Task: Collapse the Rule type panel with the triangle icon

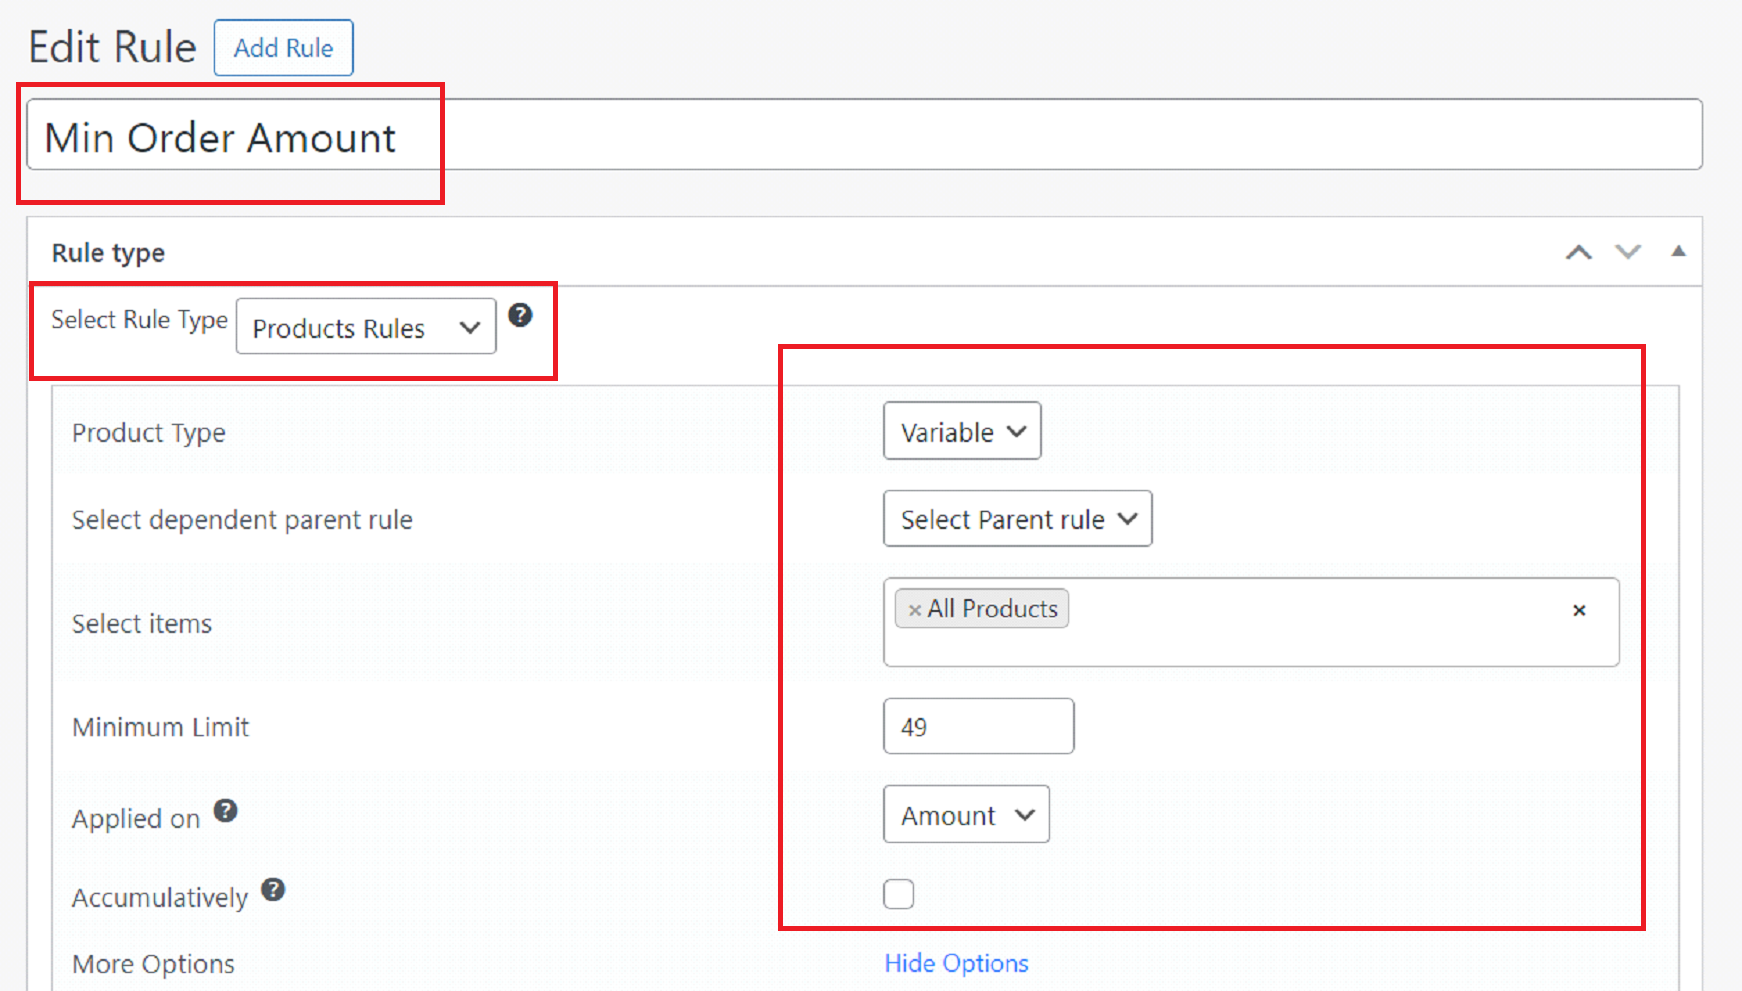Action: [x=1679, y=251]
